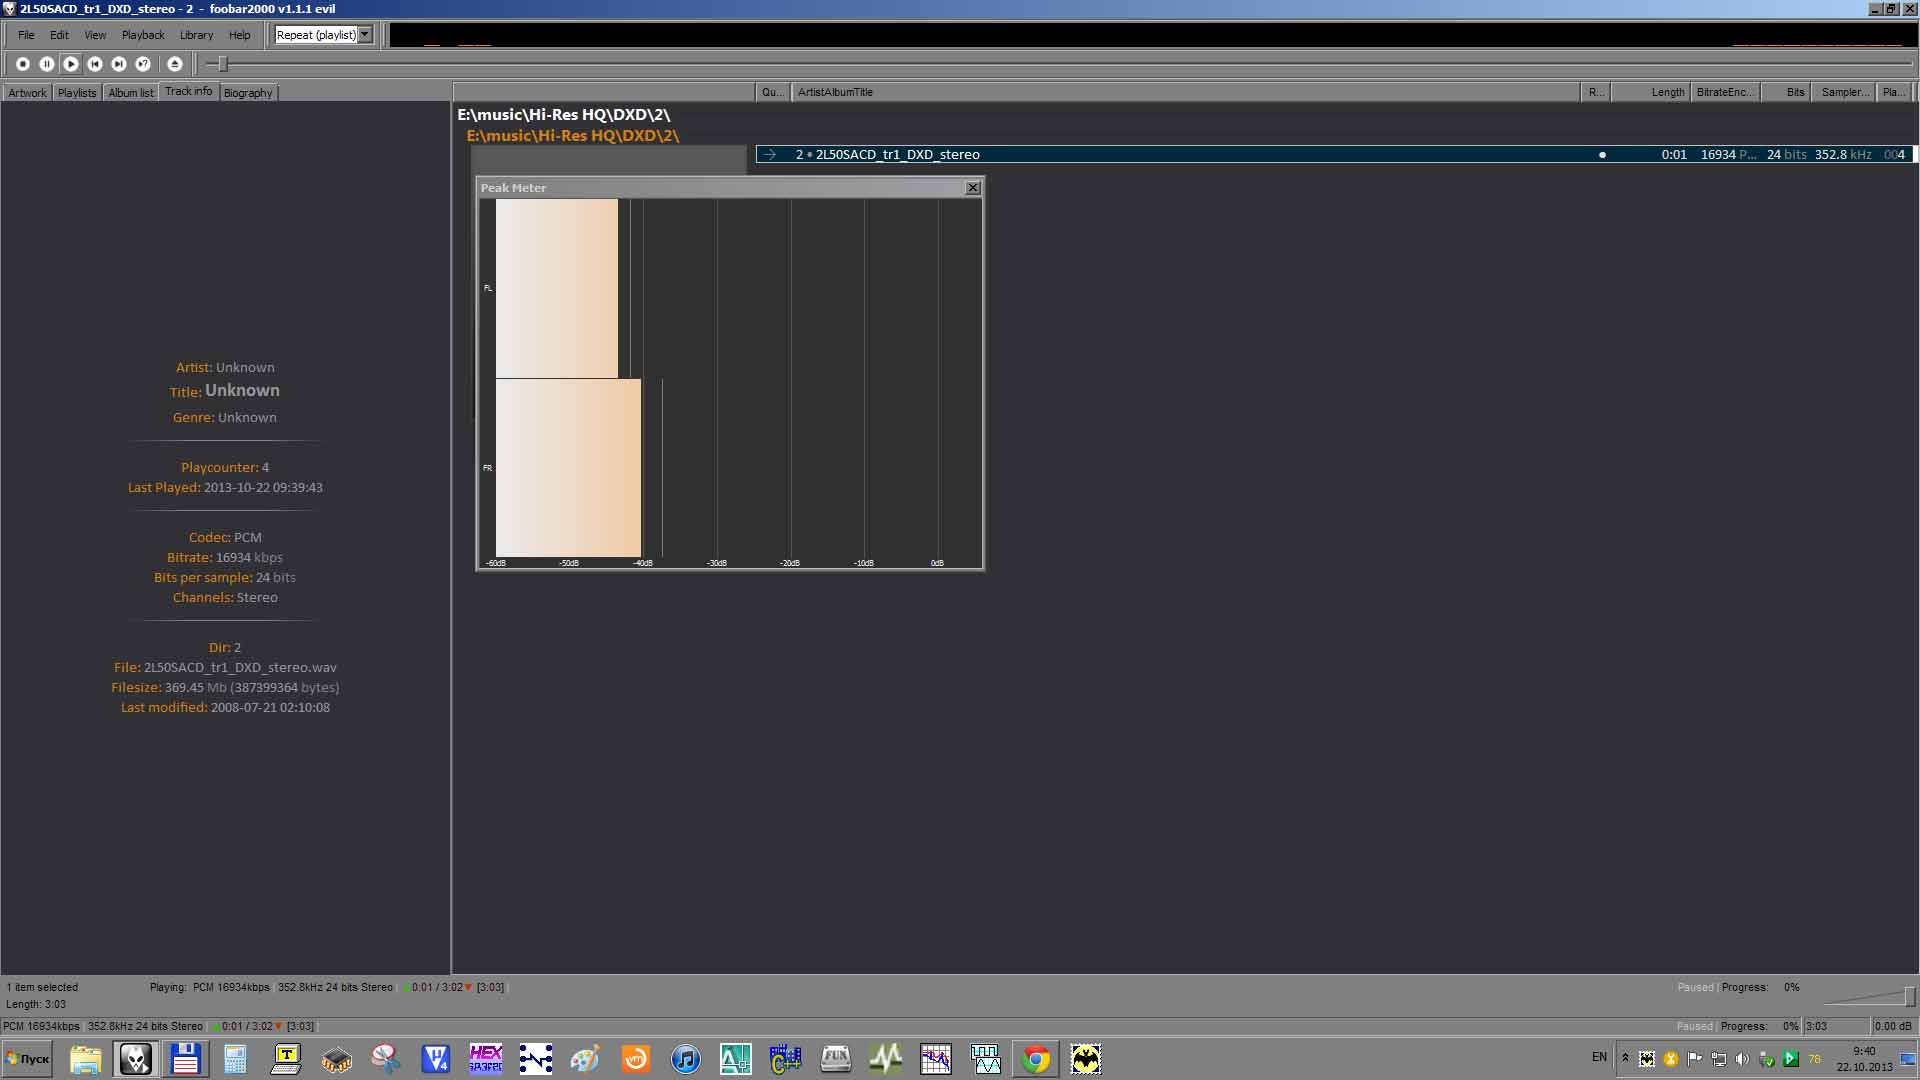Switch to the Artwork tab
This screenshot has height=1080, width=1920.
click(27, 92)
